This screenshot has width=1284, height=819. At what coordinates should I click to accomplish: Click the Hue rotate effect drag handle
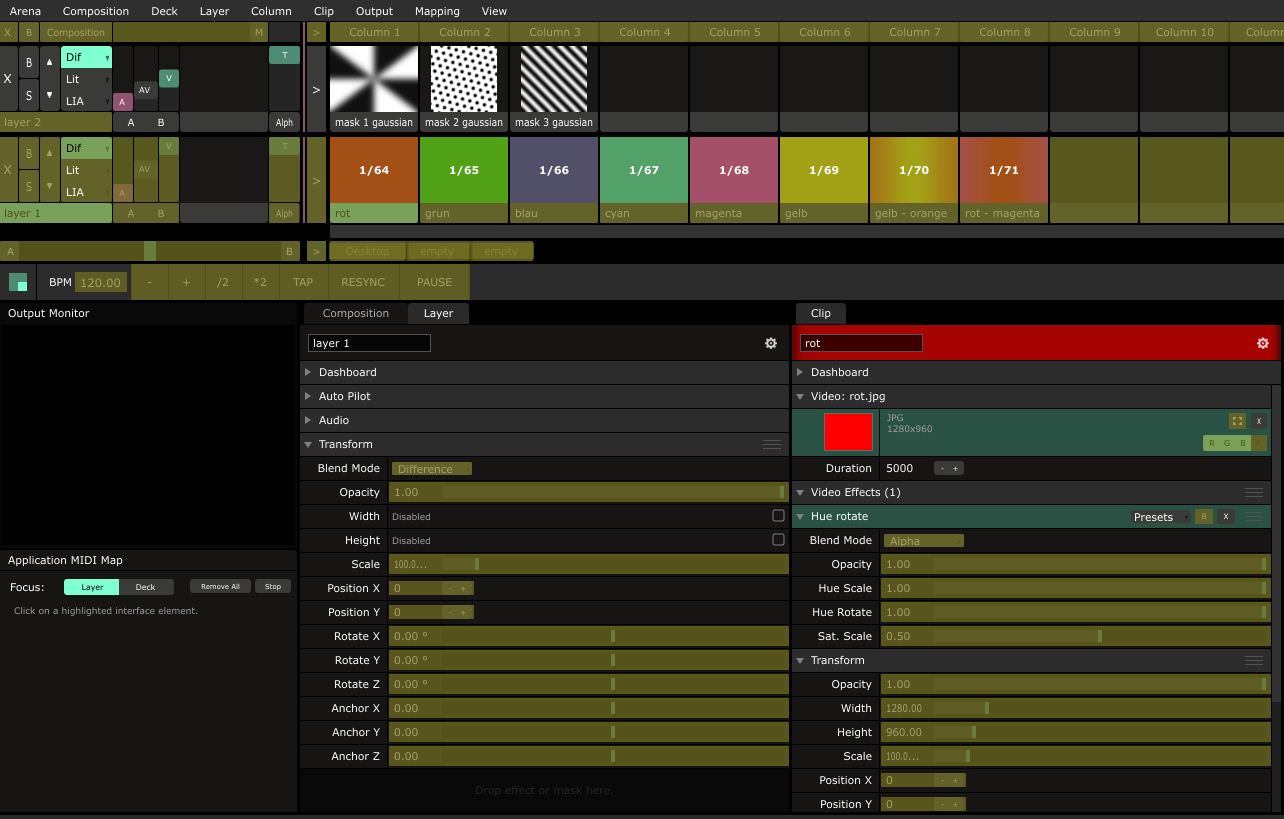pyautogui.click(x=1253, y=517)
